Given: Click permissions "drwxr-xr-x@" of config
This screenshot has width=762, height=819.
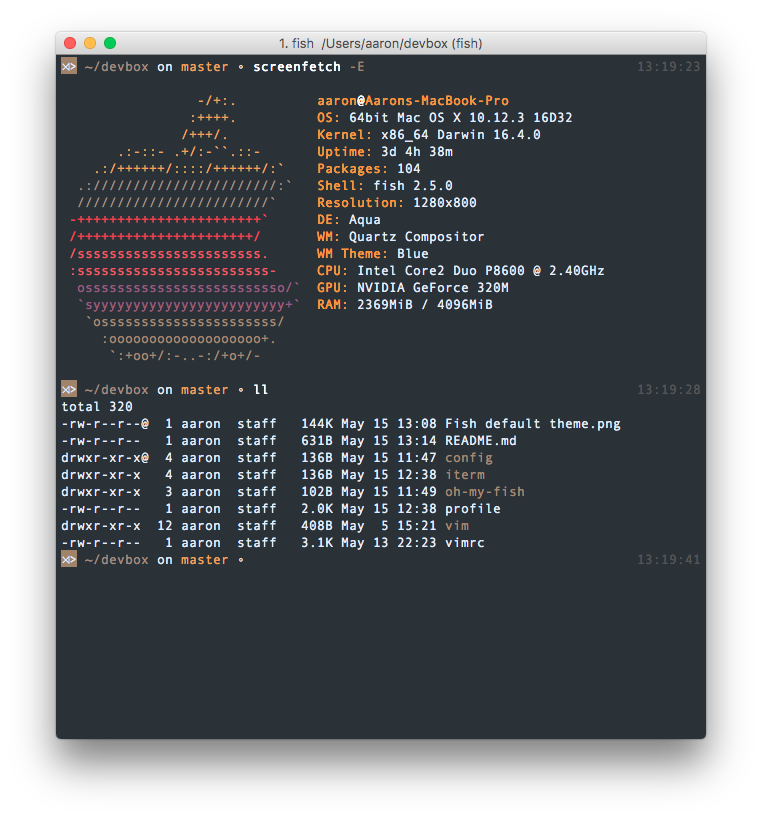Looking at the screenshot, I should click(x=105, y=458).
